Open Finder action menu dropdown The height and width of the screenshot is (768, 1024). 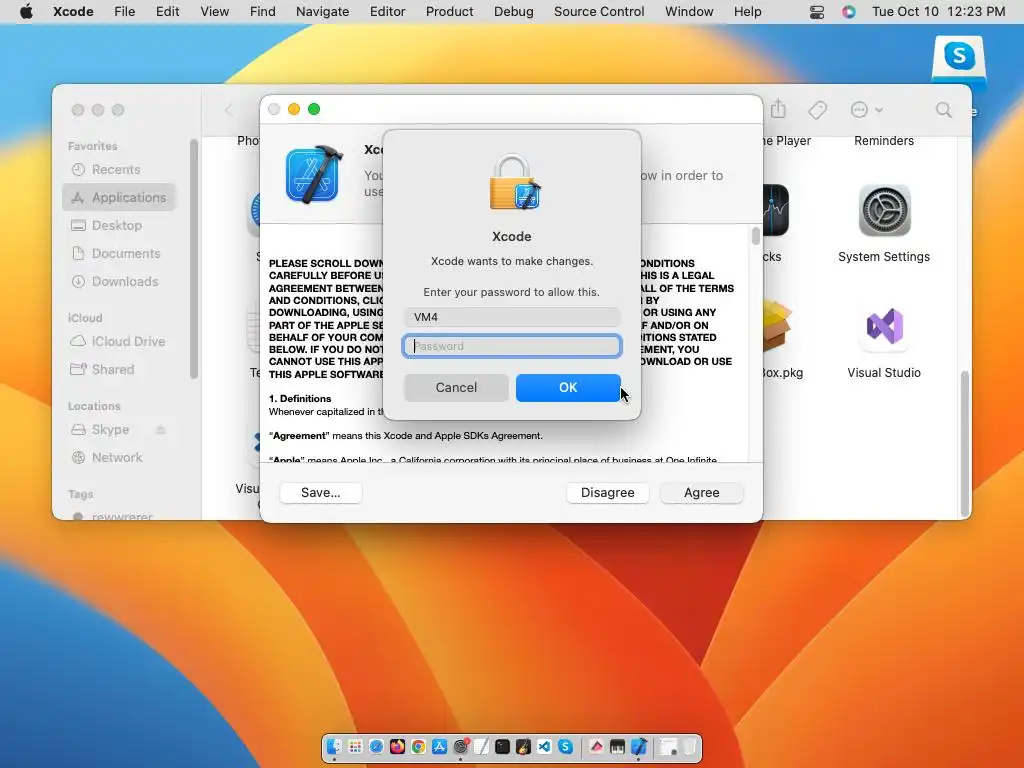[x=866, y=110]
